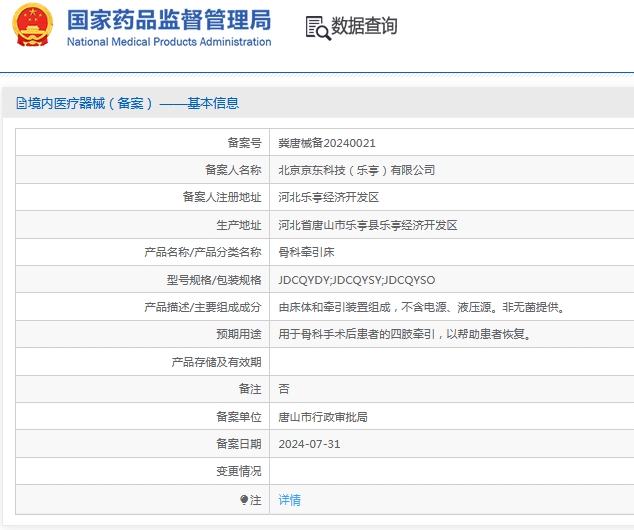
Task: Click the national emblem logo
Action: (32, 25)
